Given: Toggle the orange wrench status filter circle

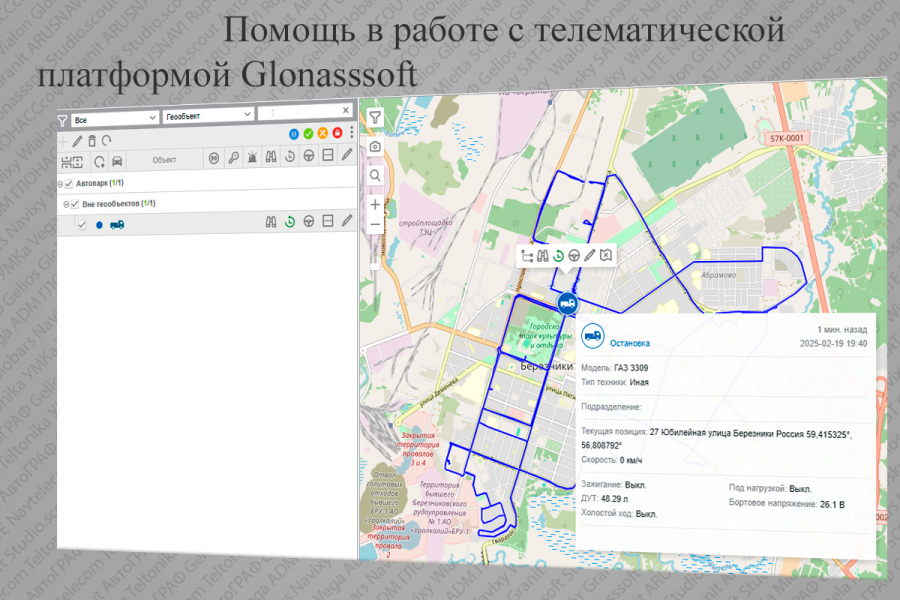Looking at the screenshot, I should [323, 133].
